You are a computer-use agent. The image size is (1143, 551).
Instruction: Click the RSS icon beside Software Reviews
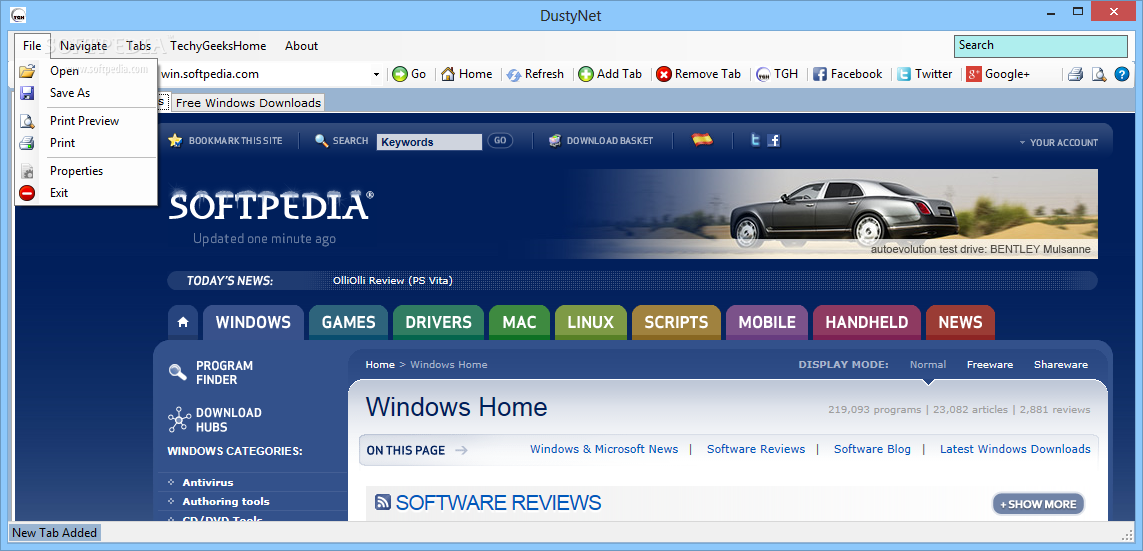point(383,502)
